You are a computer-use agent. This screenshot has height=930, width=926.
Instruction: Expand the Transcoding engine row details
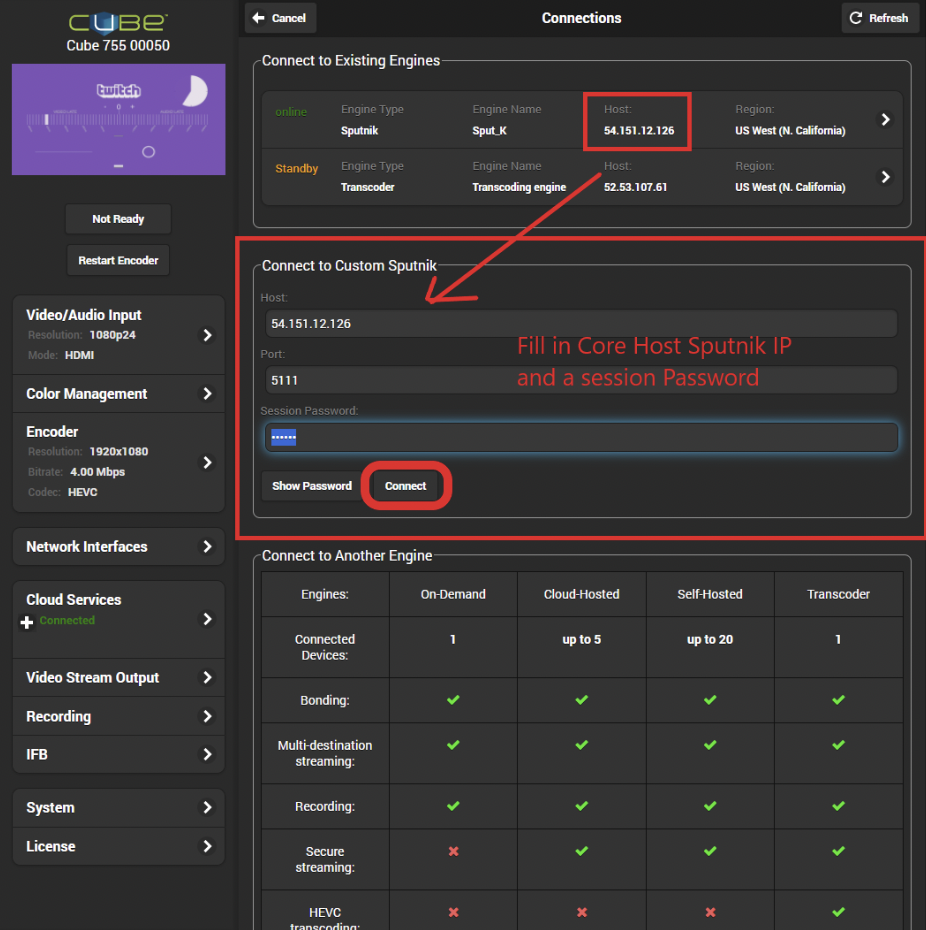tap(884, 176)
